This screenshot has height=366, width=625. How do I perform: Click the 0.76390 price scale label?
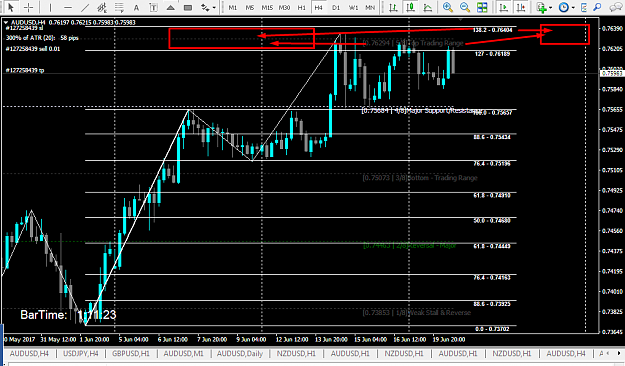click(612, 29)
